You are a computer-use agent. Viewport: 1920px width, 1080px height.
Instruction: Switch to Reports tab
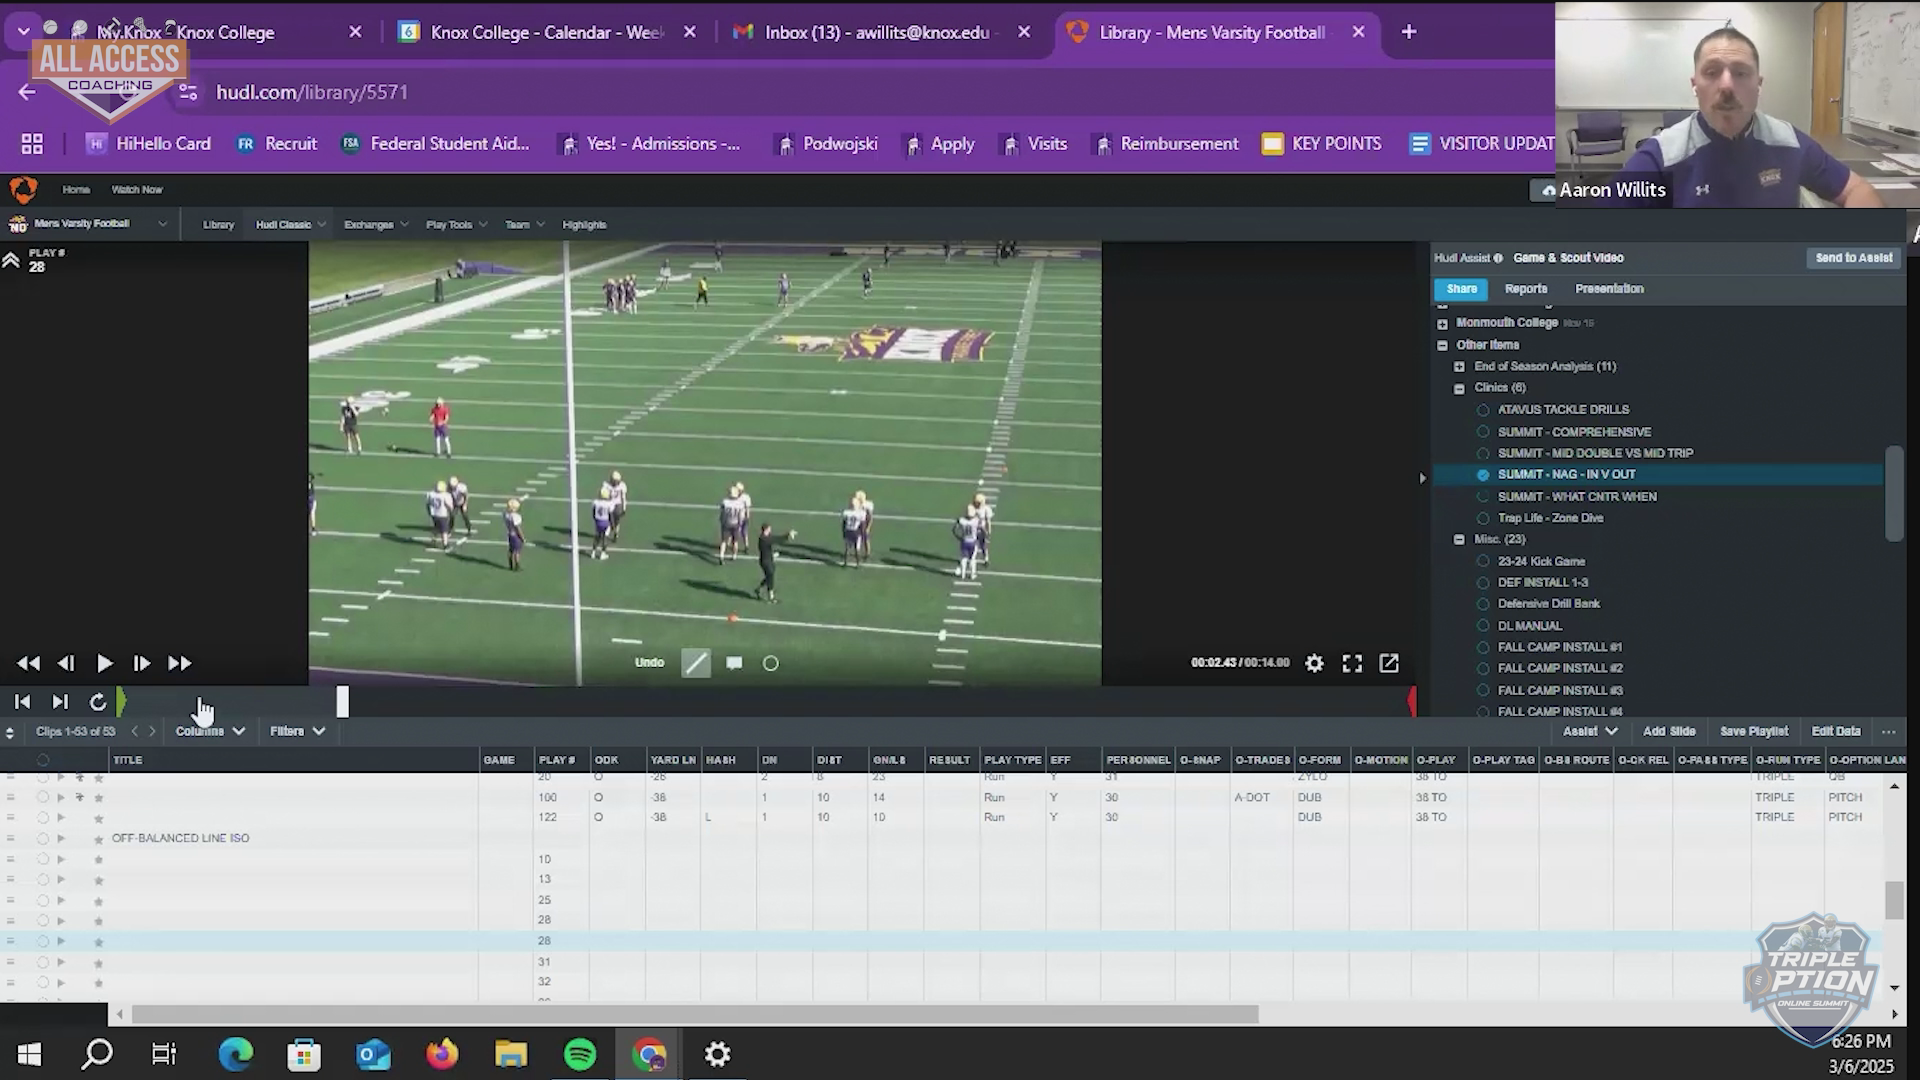click(x=1526, y=289)
